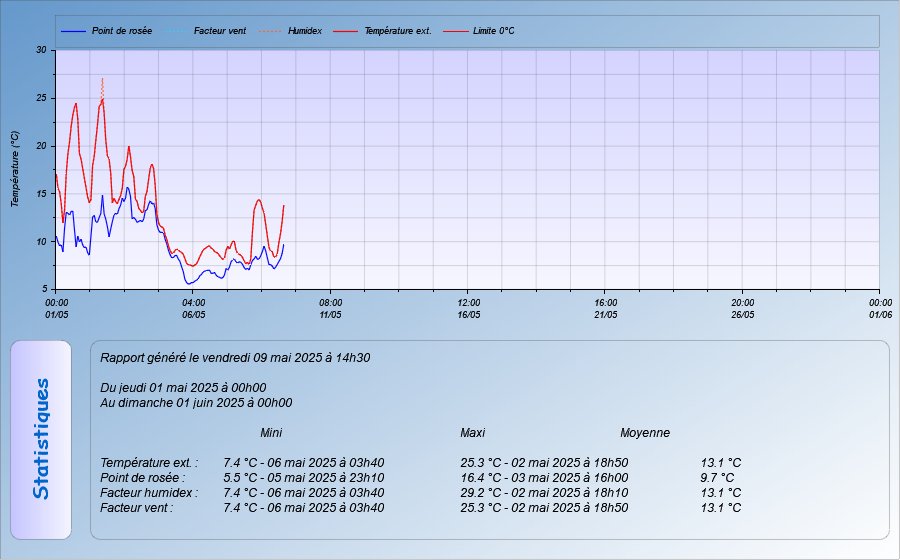Image resolution: width=900 pixels, height=560 pixels.
Task: Click the 30 value on the y-axis
Action: pos(41,50)
